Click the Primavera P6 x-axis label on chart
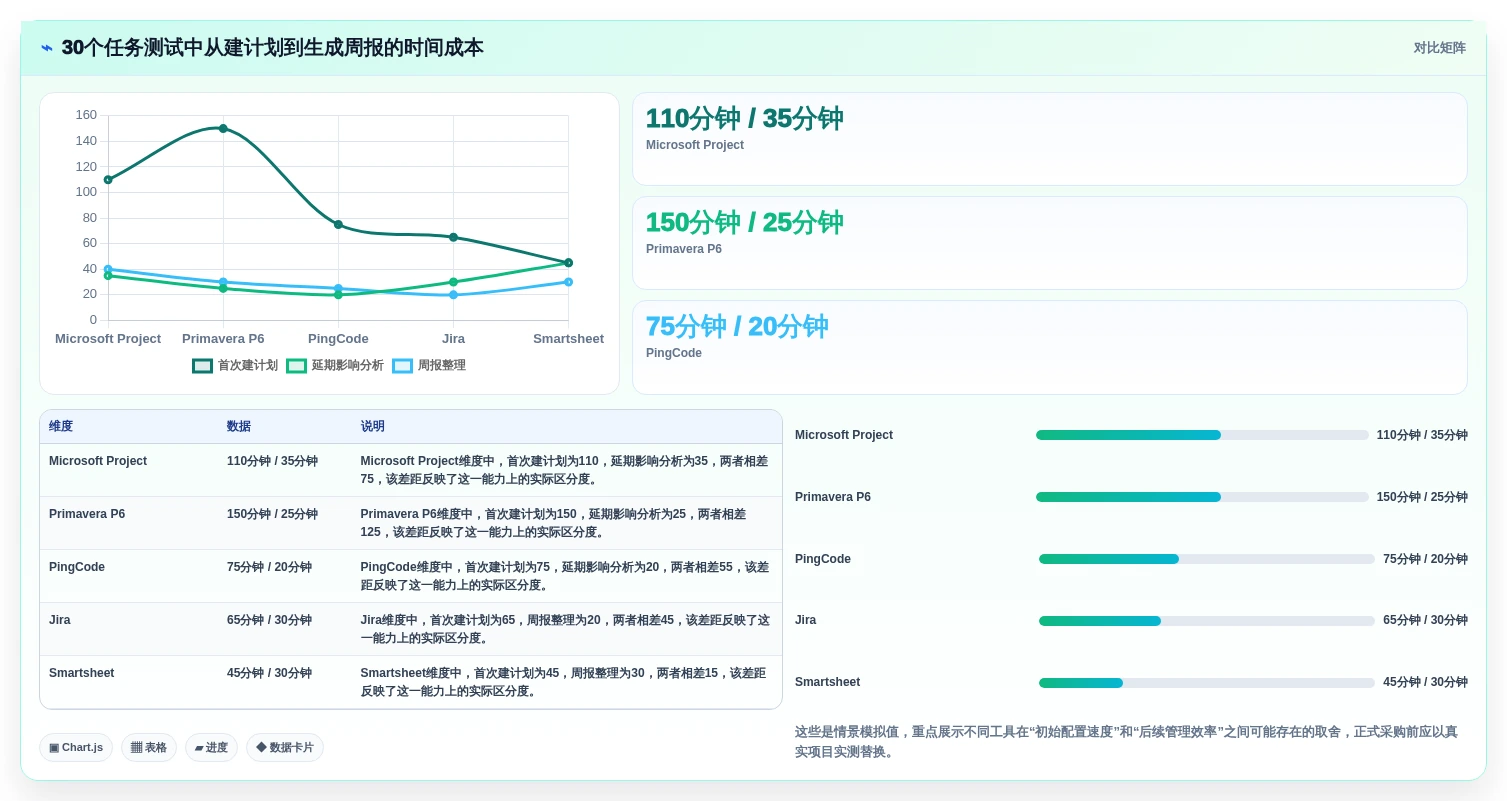 point(223,339)
